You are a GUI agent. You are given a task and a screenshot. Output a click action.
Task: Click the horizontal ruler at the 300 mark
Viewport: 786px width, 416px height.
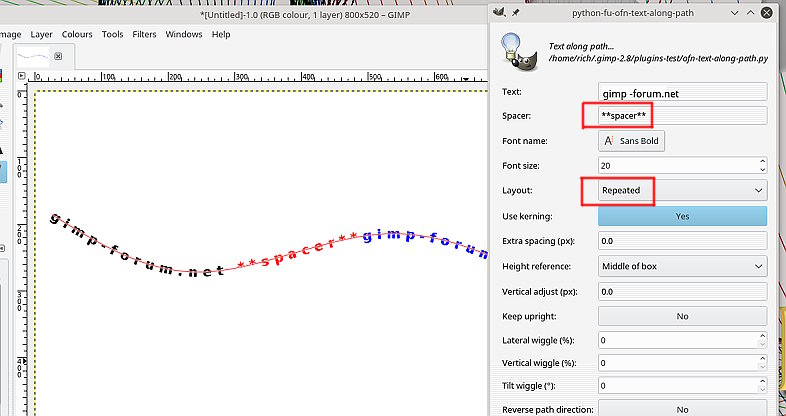tap(242, 77)
